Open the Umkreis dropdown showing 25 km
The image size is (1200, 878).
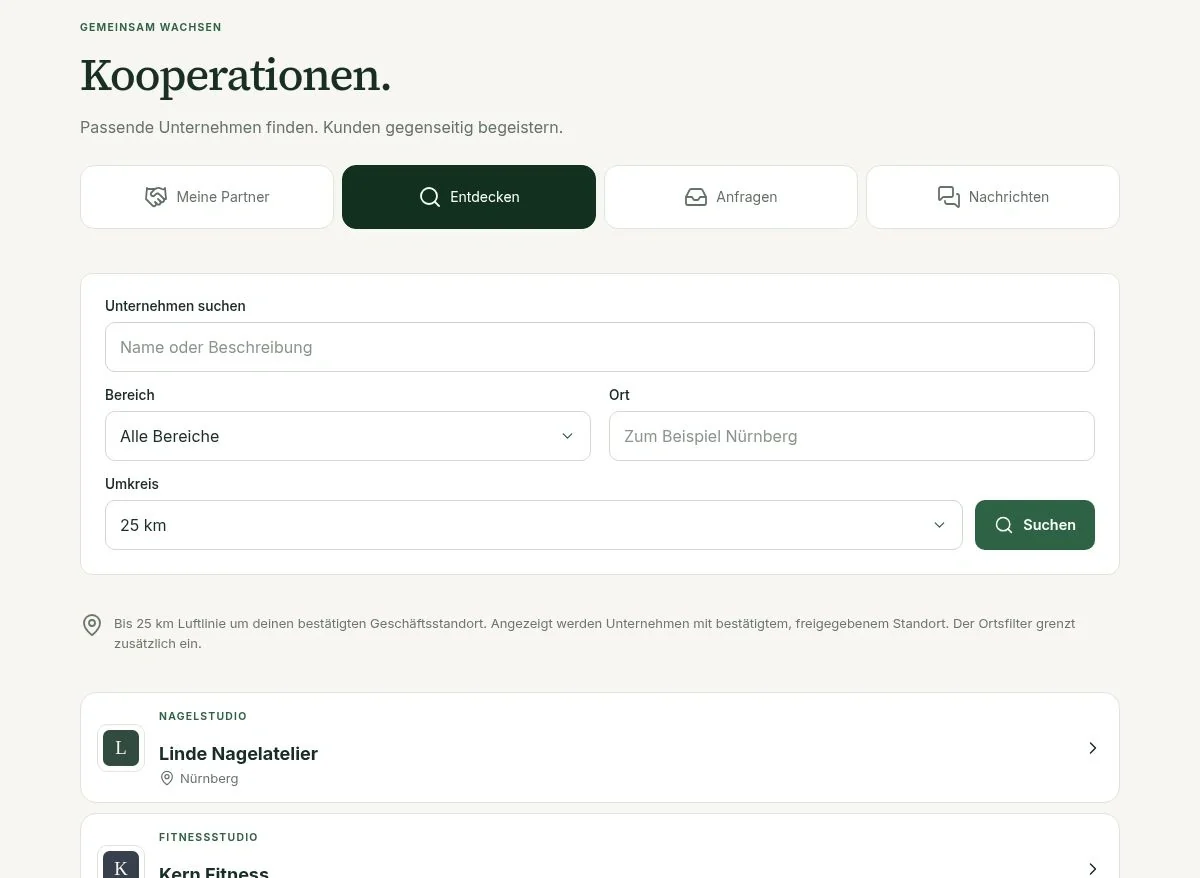pos(534,525)
